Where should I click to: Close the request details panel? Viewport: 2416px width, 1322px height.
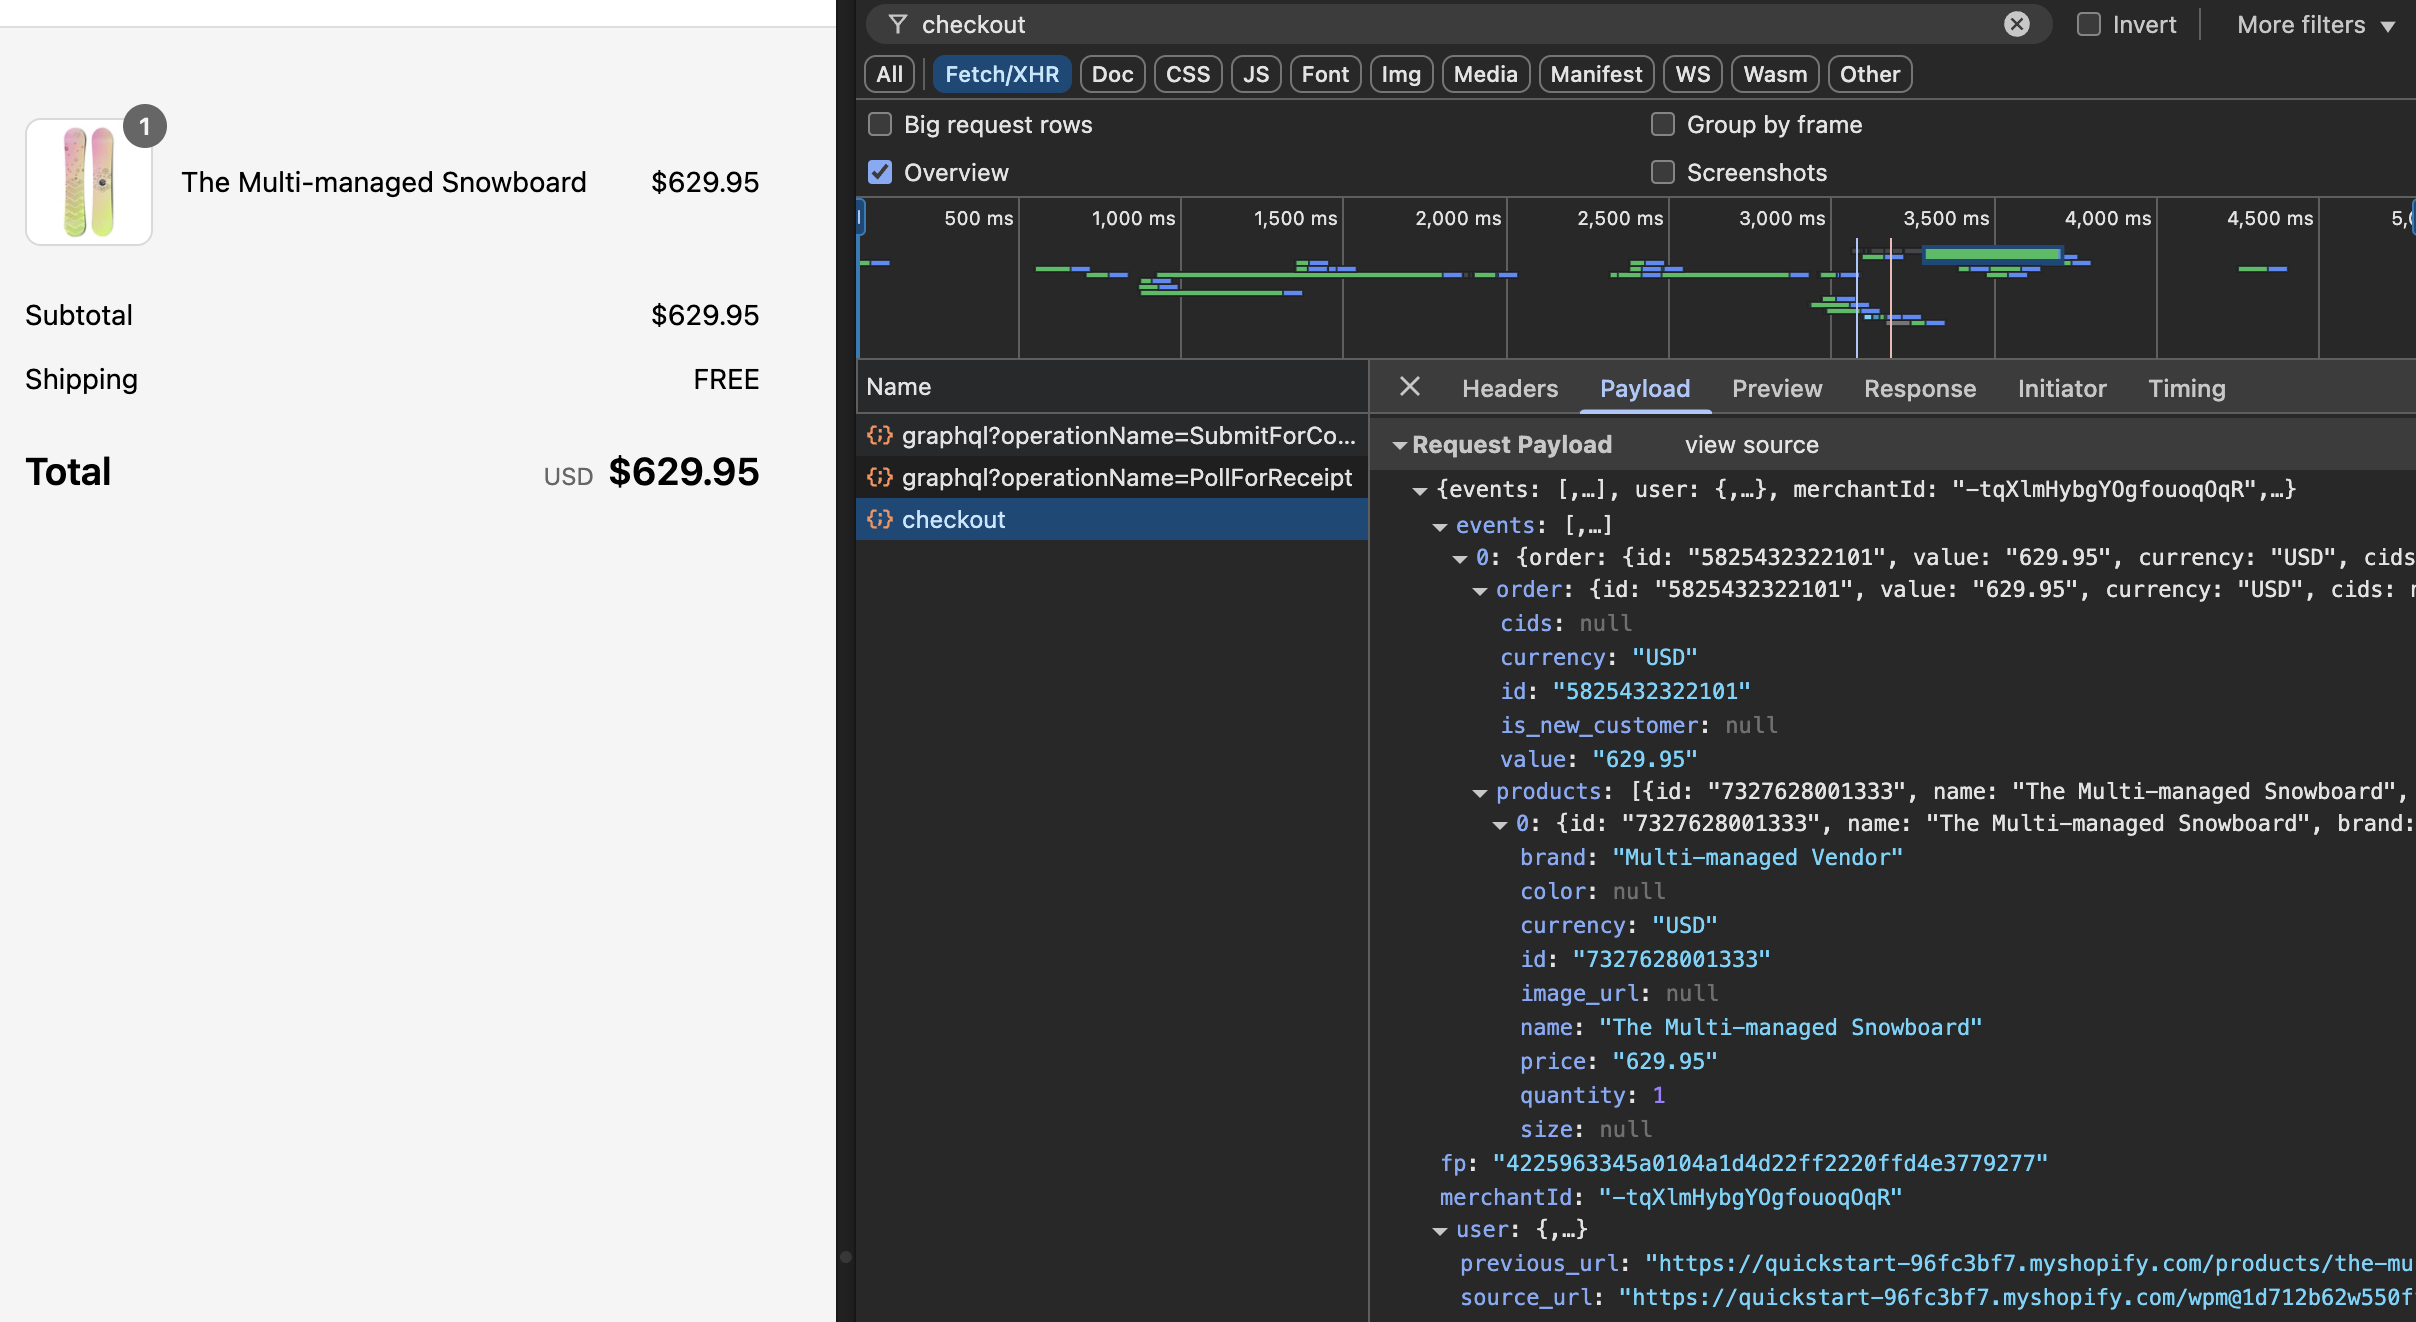click(1409, 387)
